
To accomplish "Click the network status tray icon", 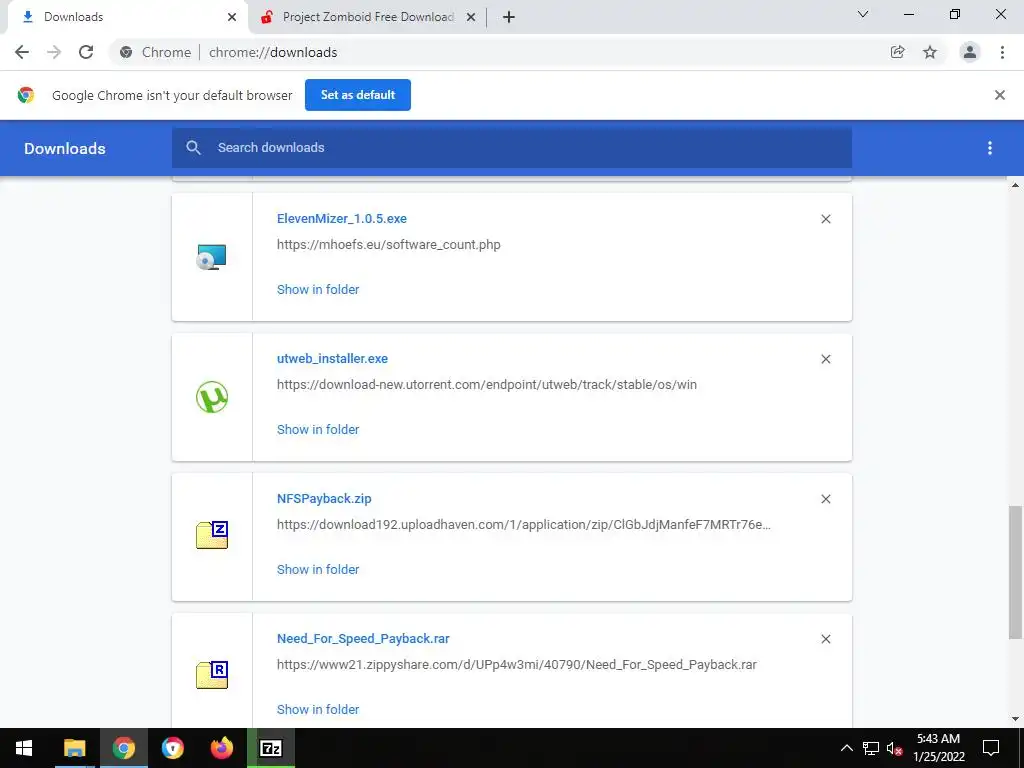I will coord(871,748).
